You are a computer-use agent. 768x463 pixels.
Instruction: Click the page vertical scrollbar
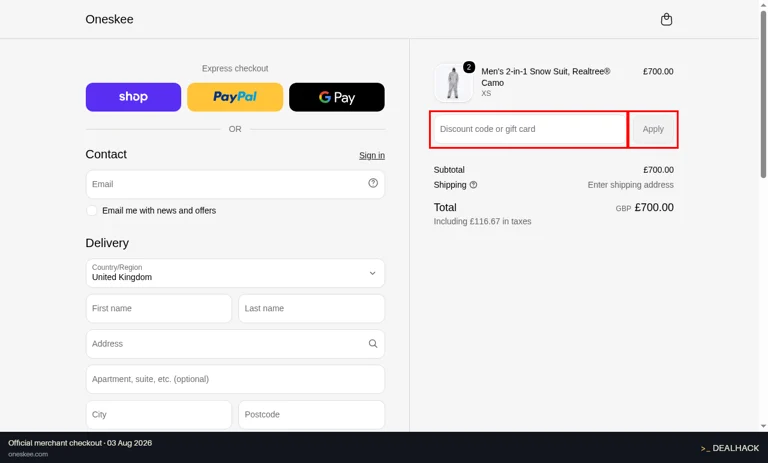pos(763,93)
